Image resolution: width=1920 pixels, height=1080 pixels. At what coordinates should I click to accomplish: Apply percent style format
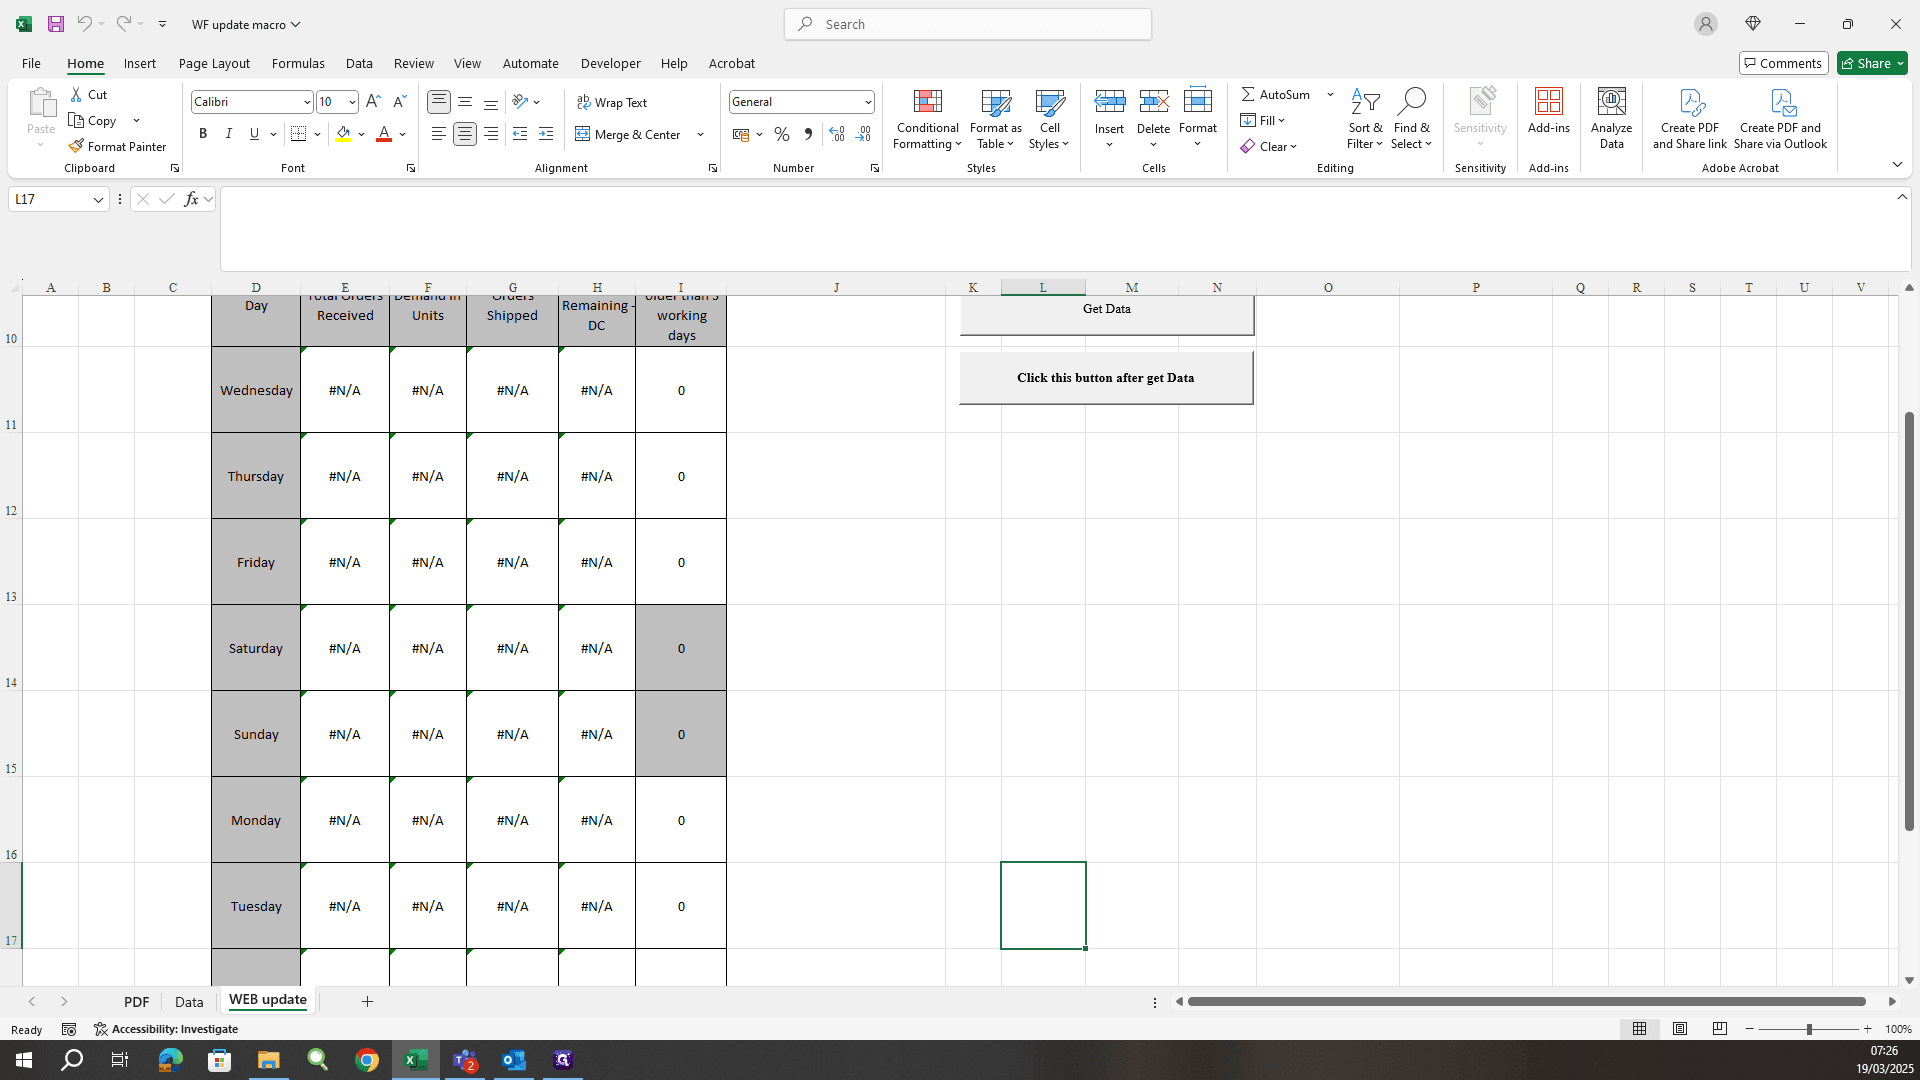point(782,134)
